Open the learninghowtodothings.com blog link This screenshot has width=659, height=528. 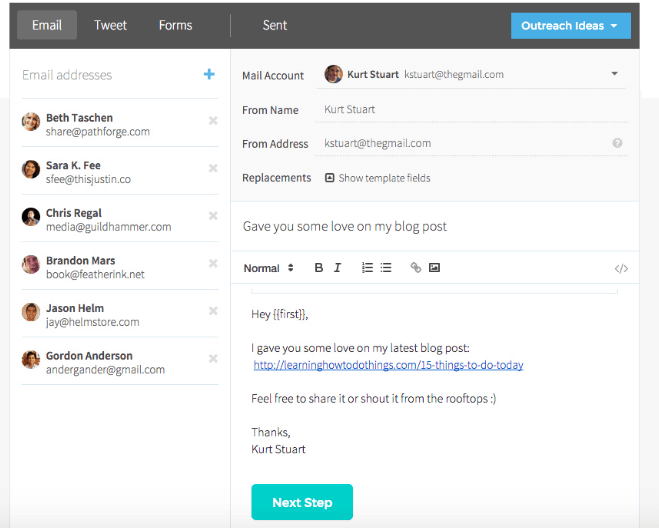point(388,365)
